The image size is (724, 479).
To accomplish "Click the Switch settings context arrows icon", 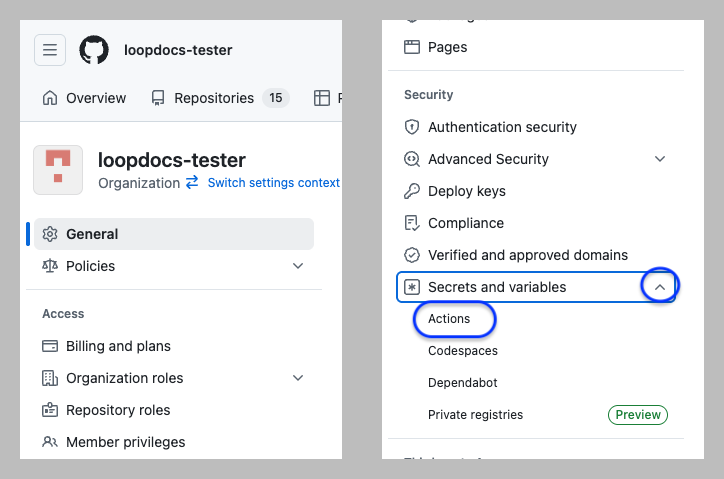I will click(x=192, y=183).
